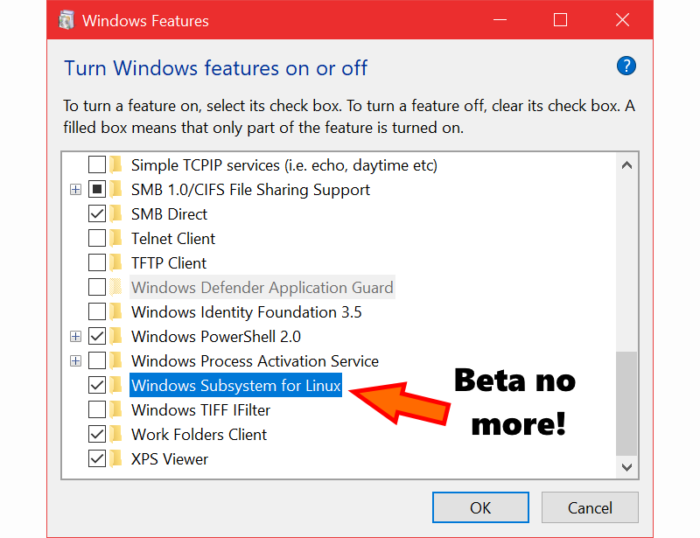Click Windows Defender Application Guard checkbox
Image resolution: width=700 pixels, height=538 pixels.
(97, 287)
